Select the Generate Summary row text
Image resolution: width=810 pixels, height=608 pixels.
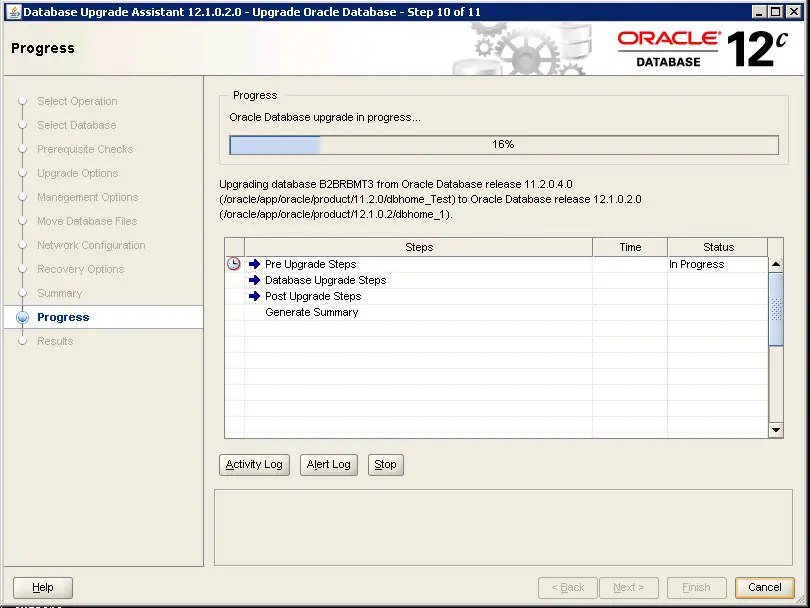(311, 312)
